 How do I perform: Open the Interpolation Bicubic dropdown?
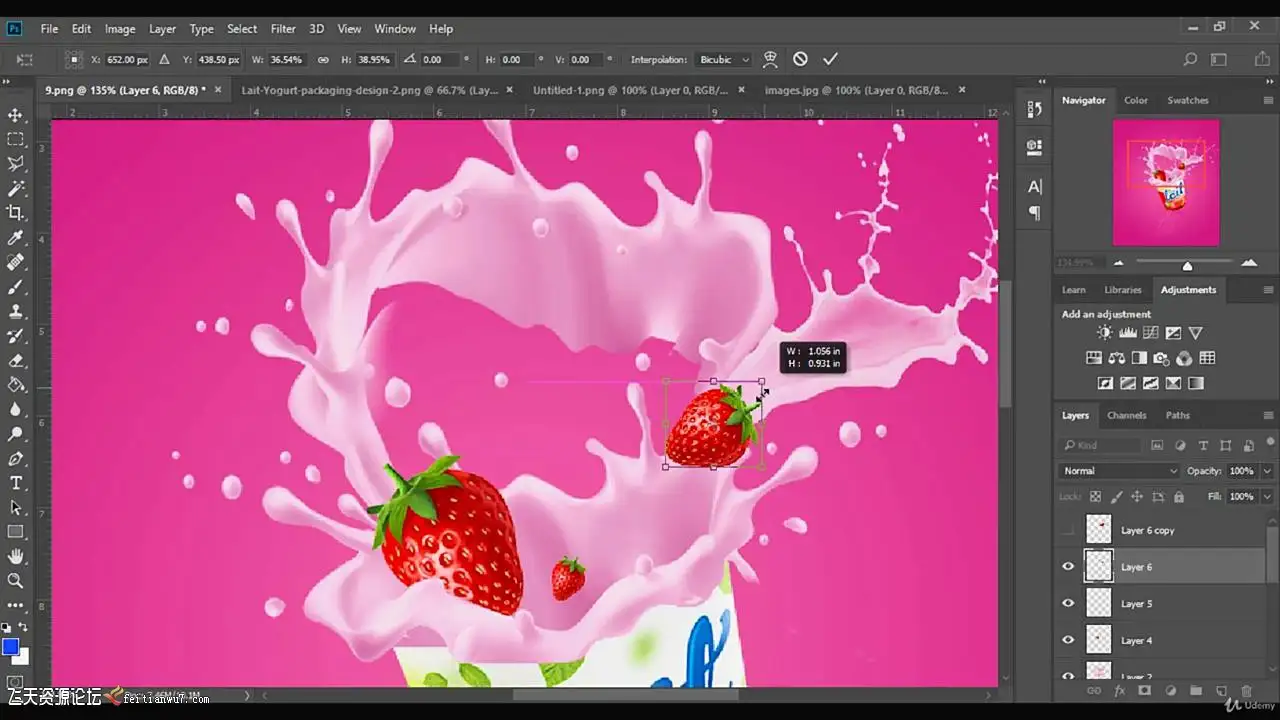pyautogui.click(x=723, y=60)
